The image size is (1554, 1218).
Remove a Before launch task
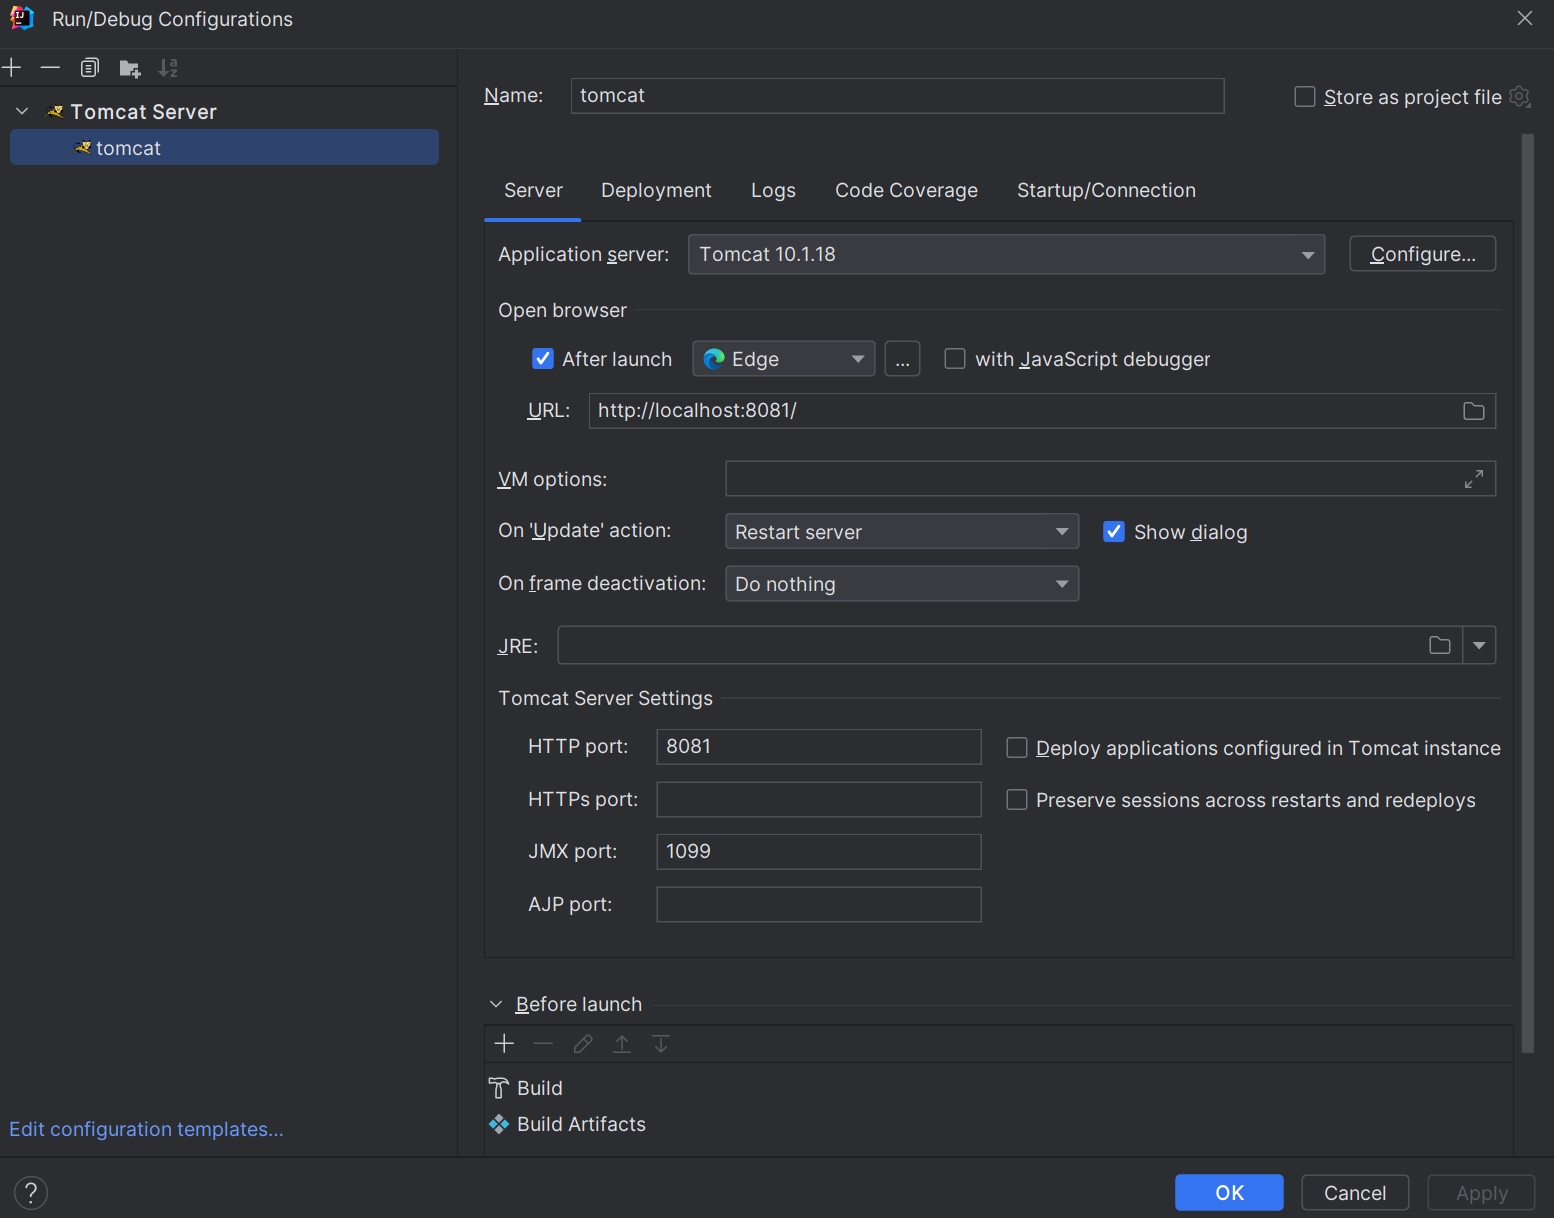tap(543, 1044)
